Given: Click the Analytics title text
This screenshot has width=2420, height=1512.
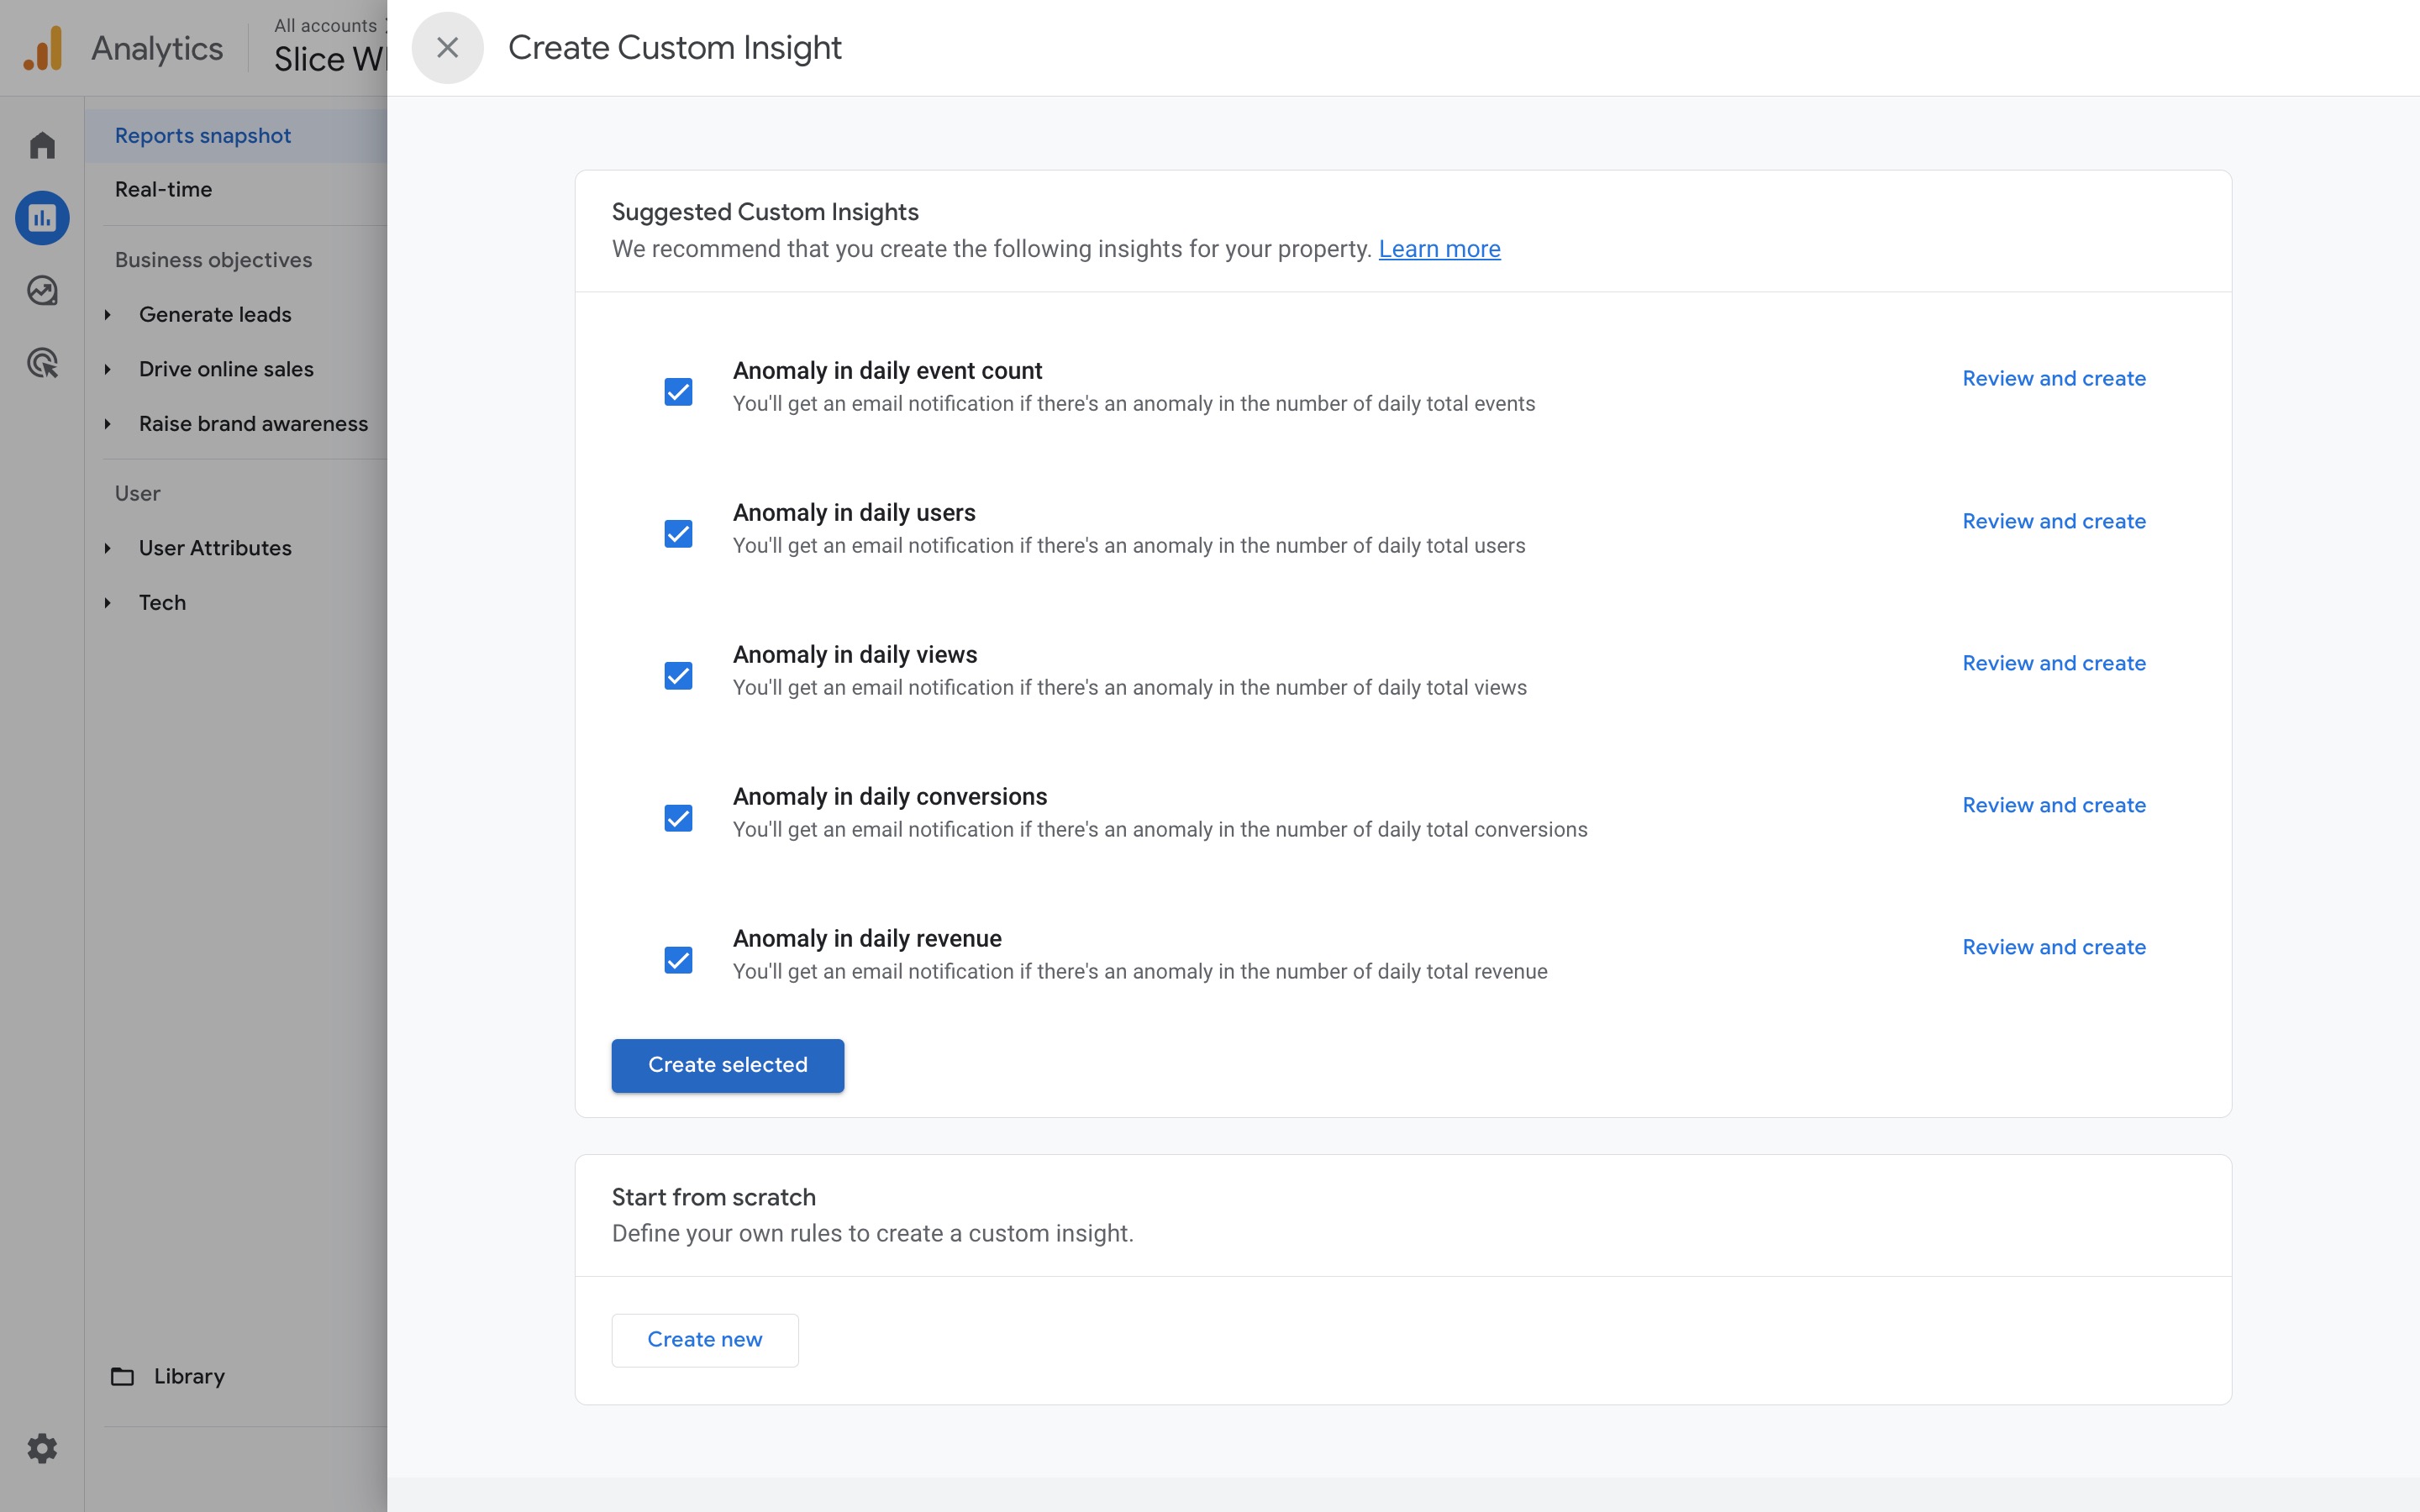Looking at the screenshot, I should (157, 48).
